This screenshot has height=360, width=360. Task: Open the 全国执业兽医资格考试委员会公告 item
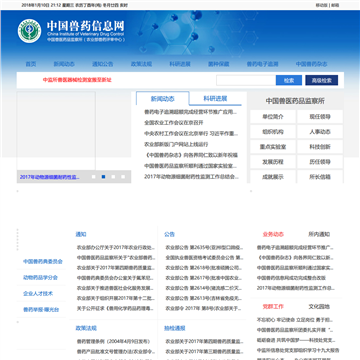click(204, 258)
